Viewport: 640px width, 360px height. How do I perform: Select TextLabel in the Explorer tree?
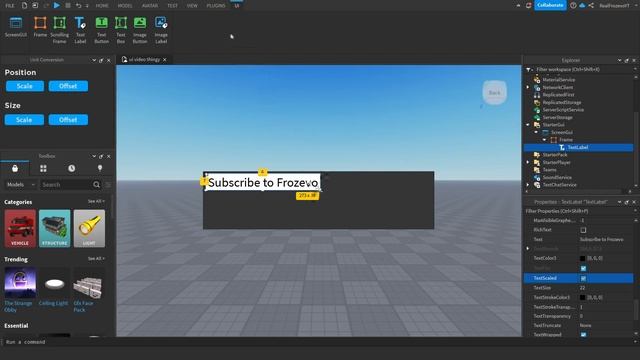[578, 147]
